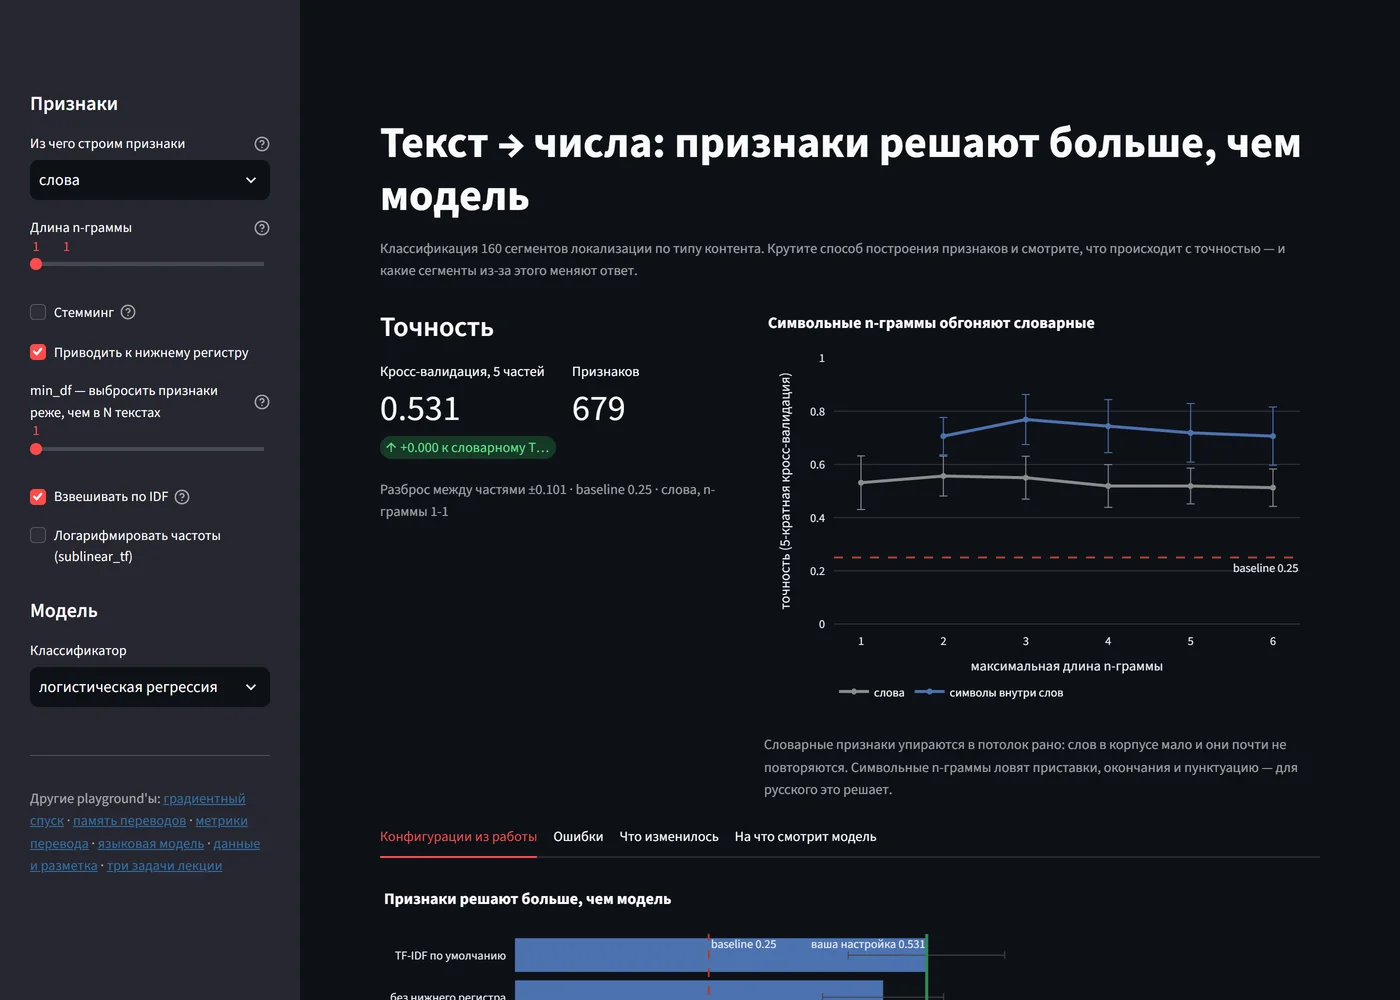Toggle 'слова' series in chart legend
This screenshot has width=1400, height=1000.
click(871, 693)
